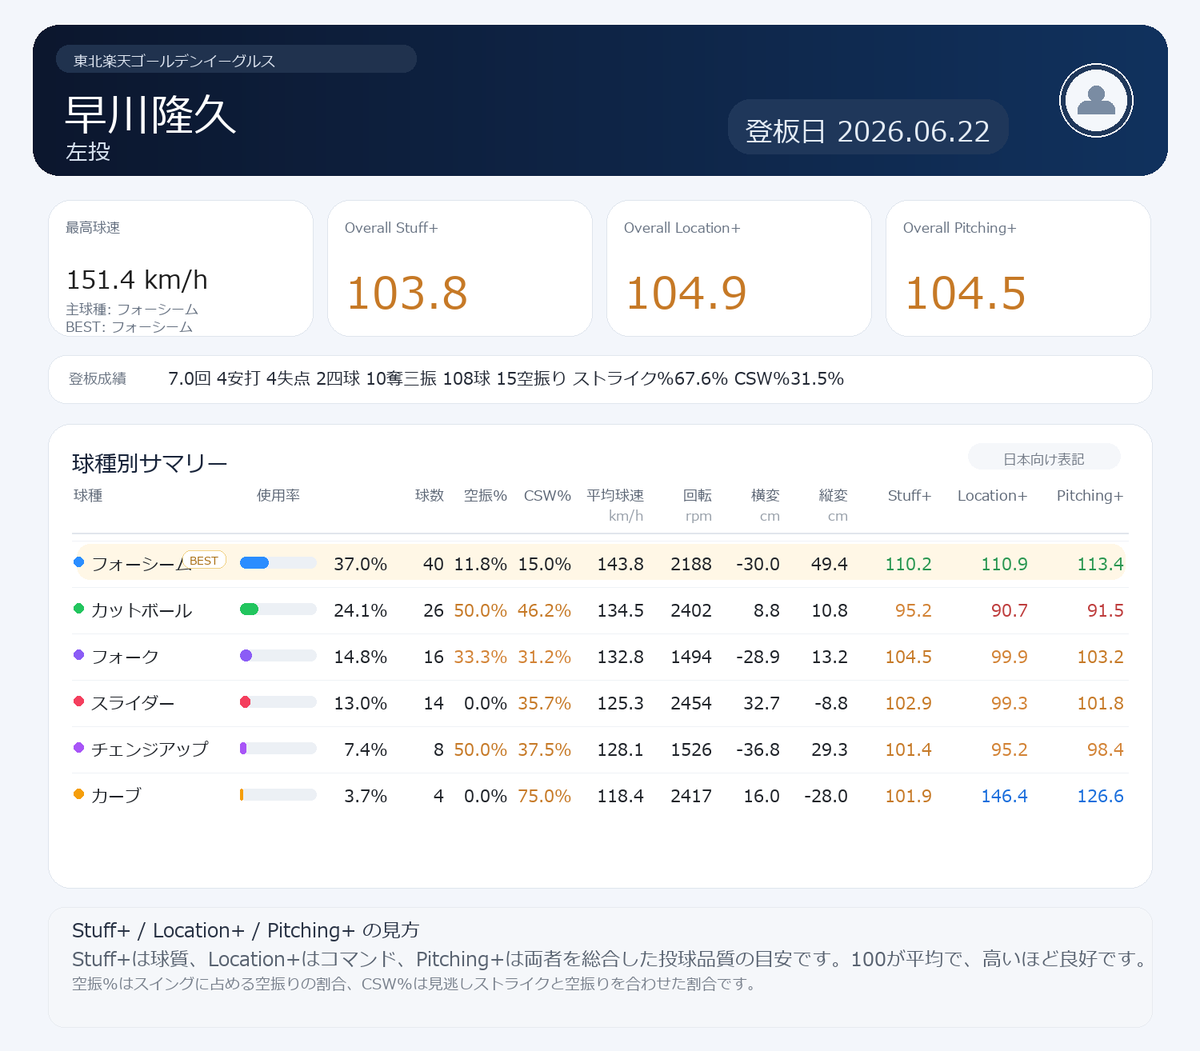The width and height of the screenshot is (1200, 1051).
Task: Click the カットボール usage bar
Action: pyautogui.click(x=278, y=609)
